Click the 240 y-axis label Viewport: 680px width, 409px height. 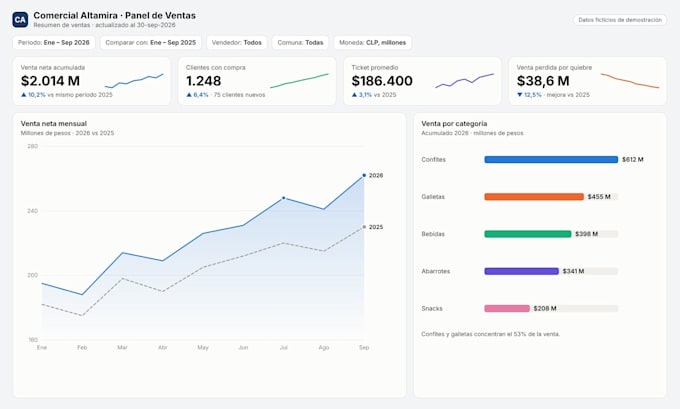pyautogui.click(x=33, y=211)
